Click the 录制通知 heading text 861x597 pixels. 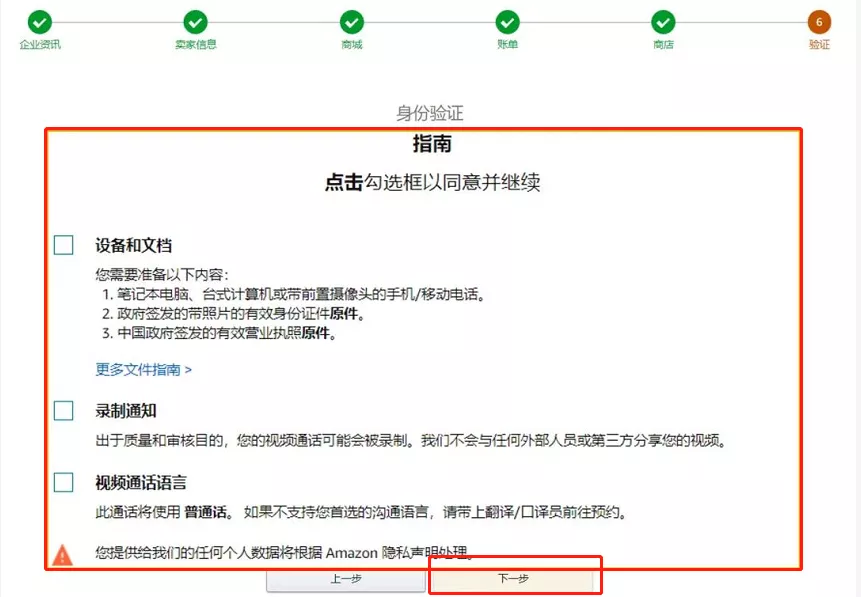(x=126, y=411)
